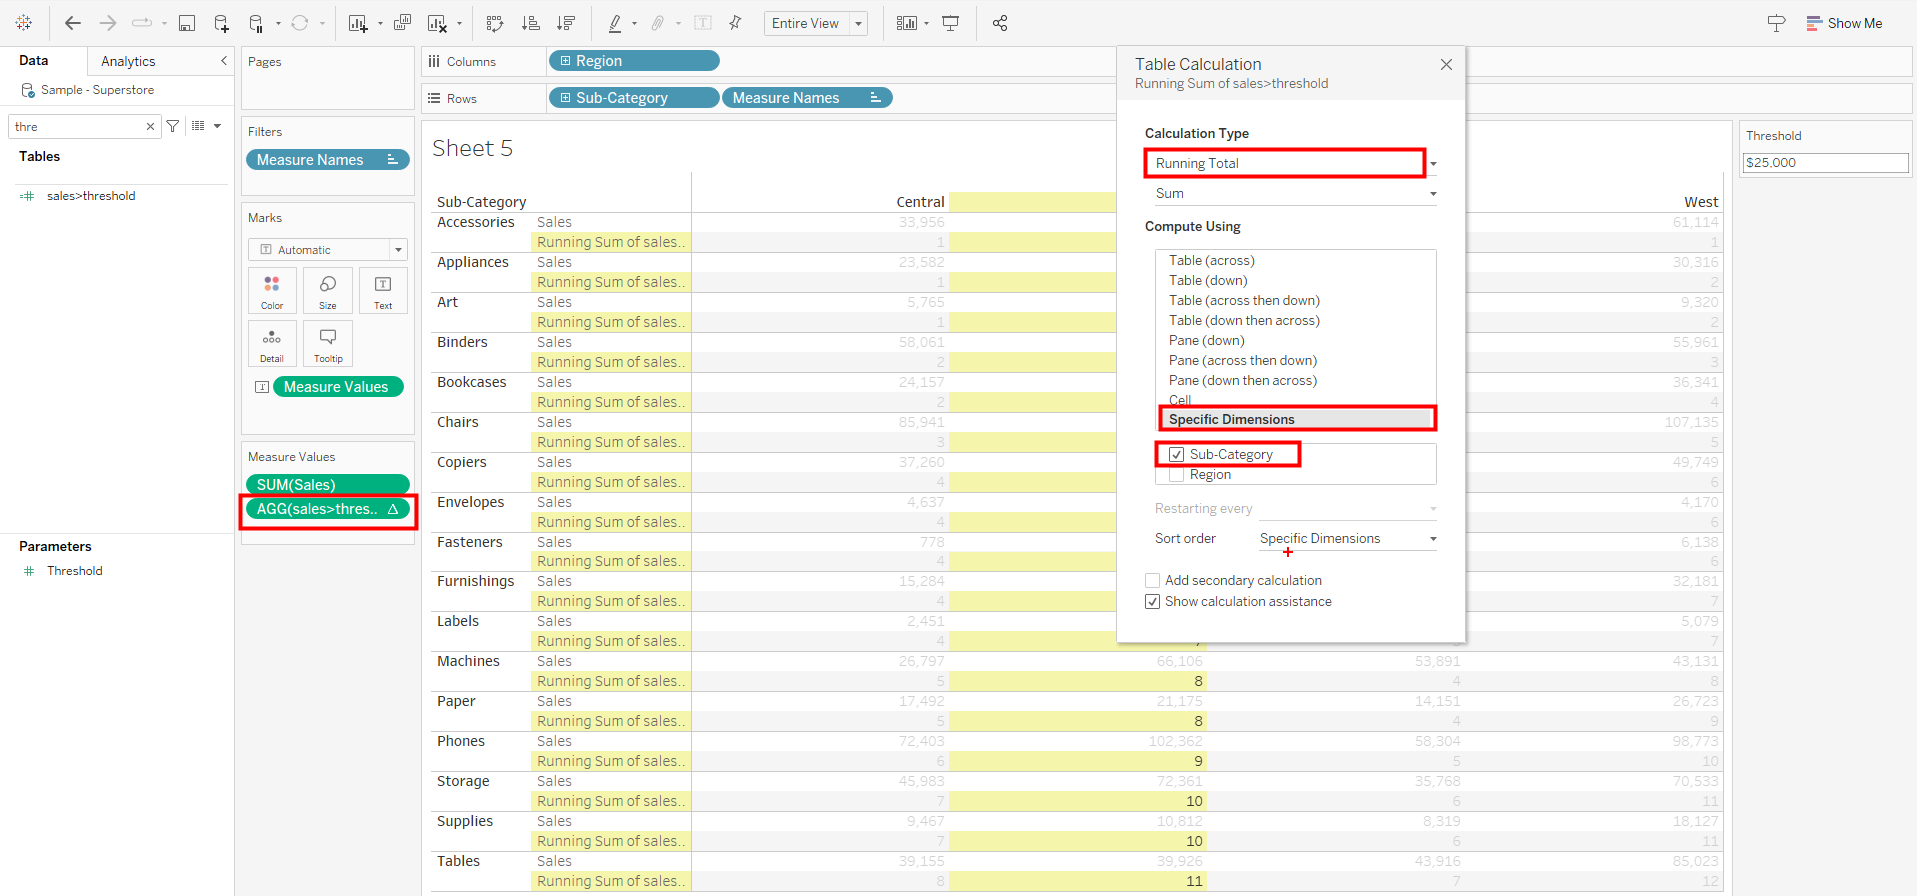Add a new data source
This screenshot has height=896, width=1917.
pos(221,23)
